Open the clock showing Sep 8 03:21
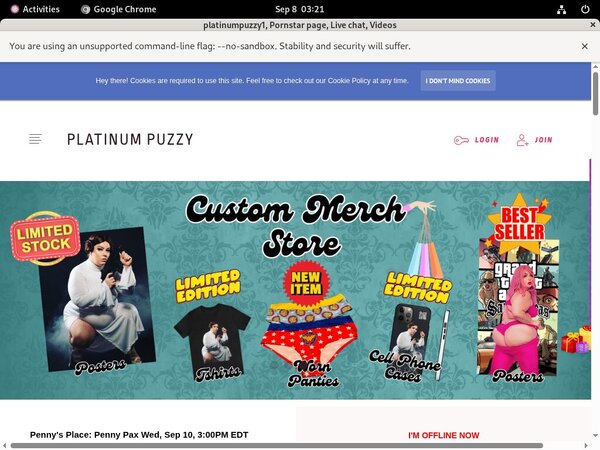The image size is (600, 450). point(299,9)
